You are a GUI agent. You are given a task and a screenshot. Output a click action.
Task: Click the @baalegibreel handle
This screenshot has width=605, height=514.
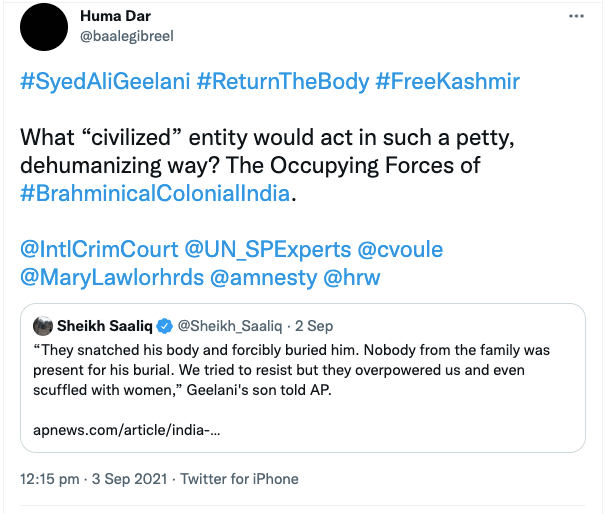point(126,37)
